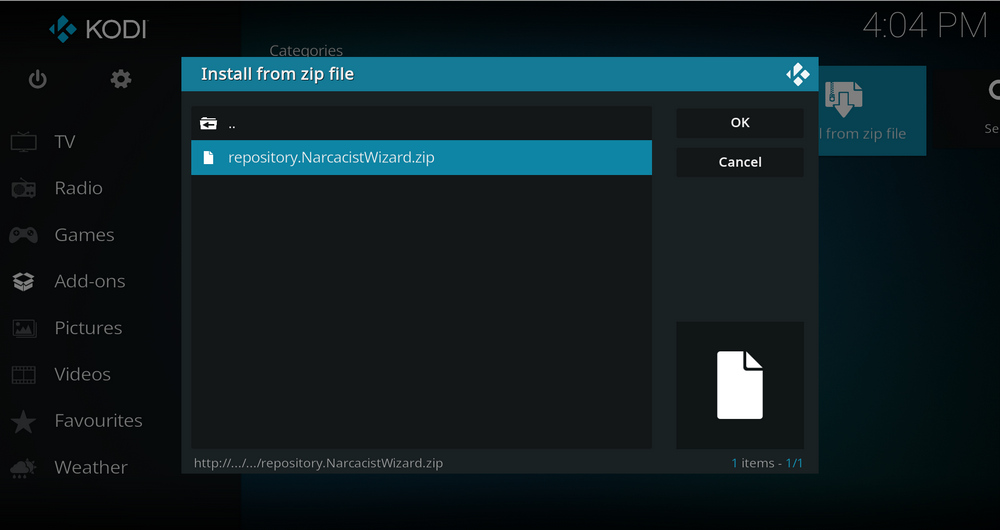Viewport: 1000px width, 530px height.
Task: Click the zip file document icon in the list
Action: click(x=208, y=158)
